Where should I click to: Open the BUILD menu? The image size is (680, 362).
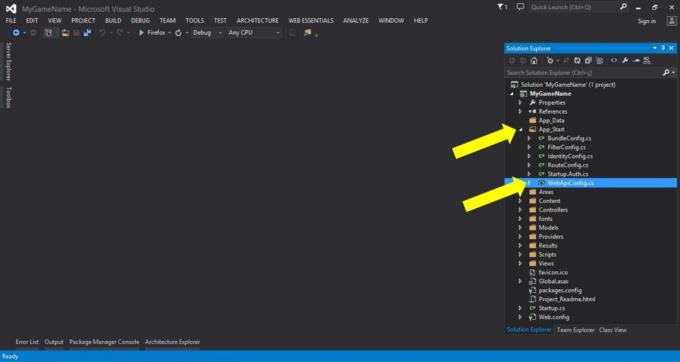113,20
